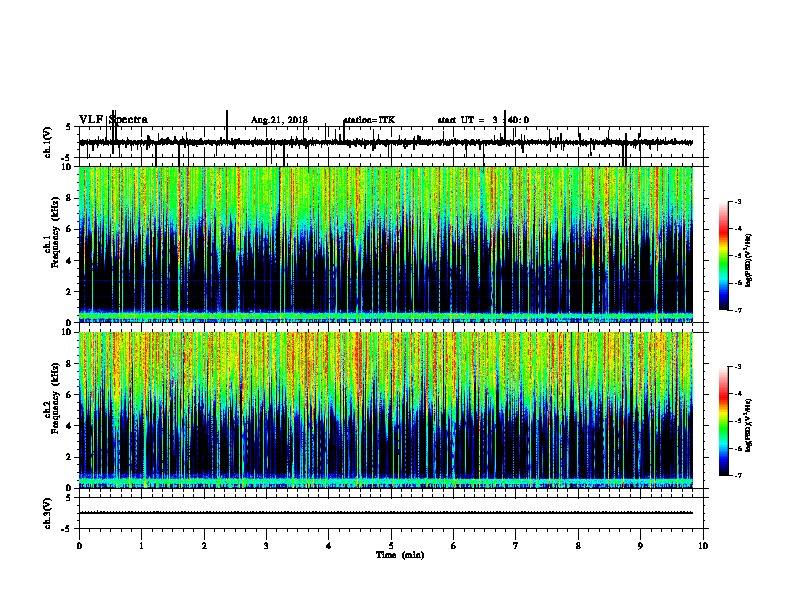Click the '0' tick on the time axis
792x612 pixels.
click(x=79, y=546)
